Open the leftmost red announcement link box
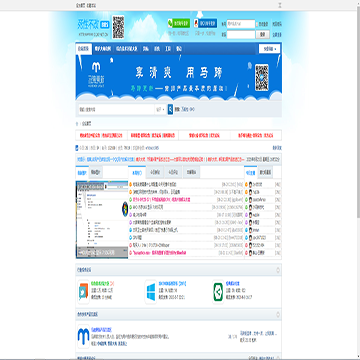This screenshot has height=360, width=360. click(101, 135)
